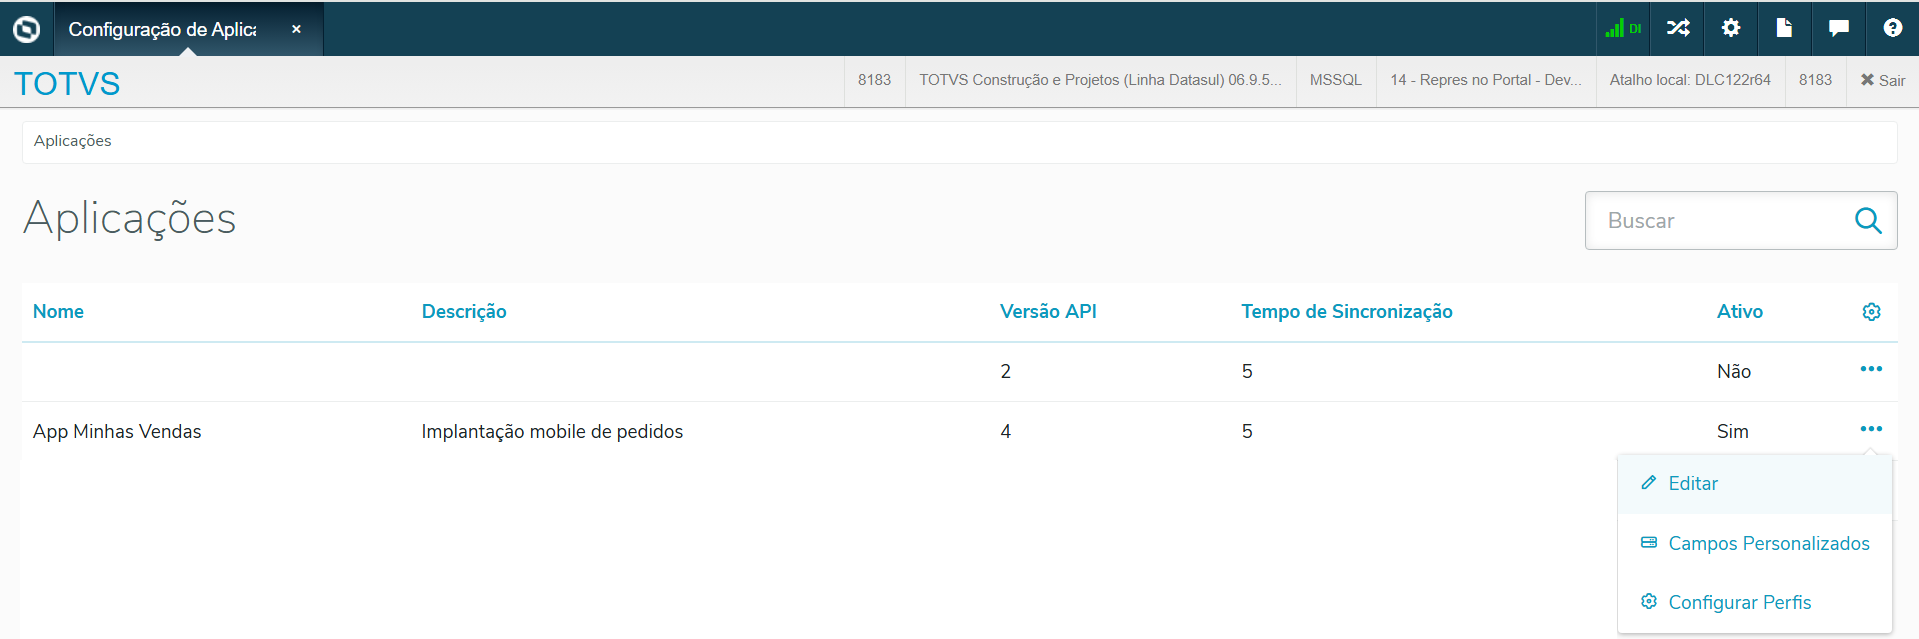Click the pencil icon beside Editar
This screenshot has height=639, width=1919.
coord(1649,483)
